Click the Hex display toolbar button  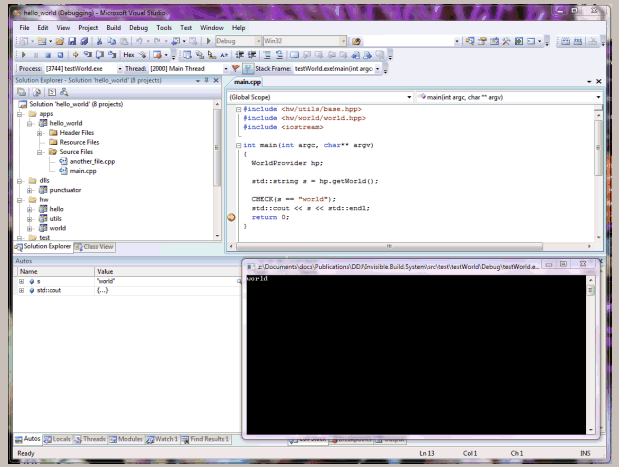[129, 55]
